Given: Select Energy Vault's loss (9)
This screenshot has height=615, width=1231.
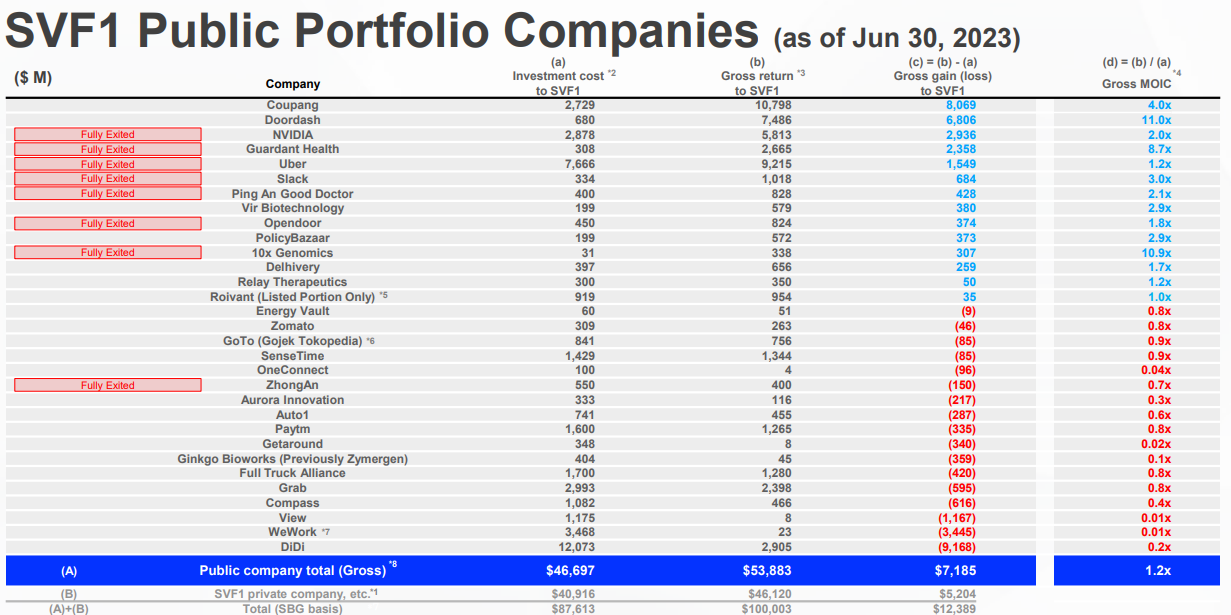Looking at the screenshot, I should tap(966, 311).
